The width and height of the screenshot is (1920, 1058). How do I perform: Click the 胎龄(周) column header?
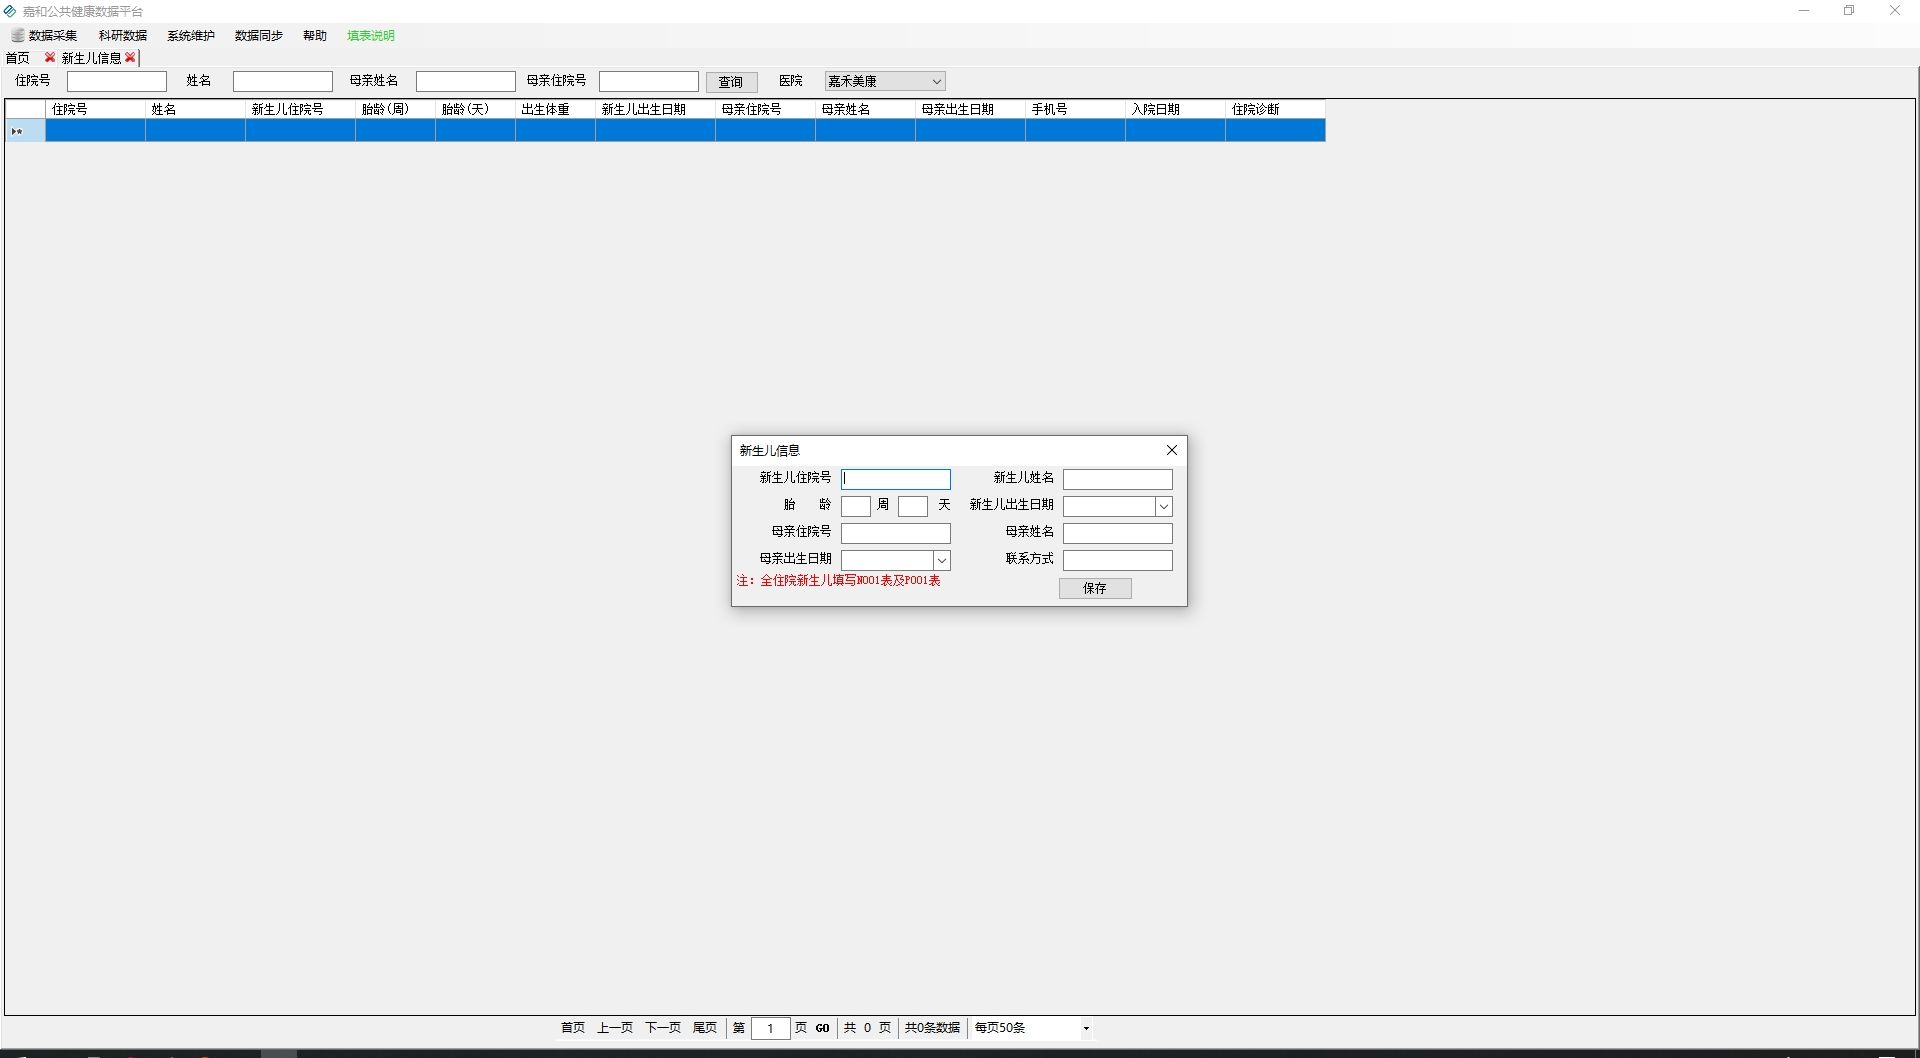click(395, 109)
